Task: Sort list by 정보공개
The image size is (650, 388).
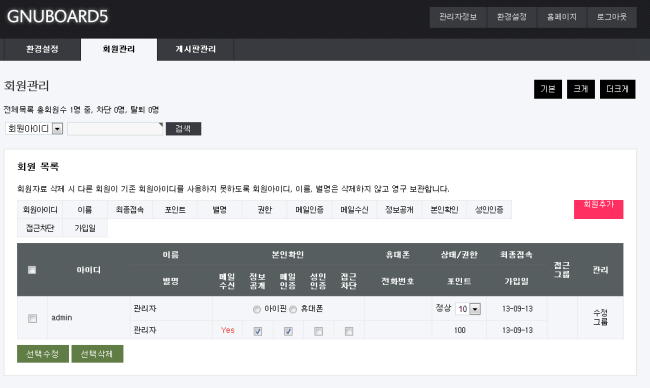Action: 399,210
